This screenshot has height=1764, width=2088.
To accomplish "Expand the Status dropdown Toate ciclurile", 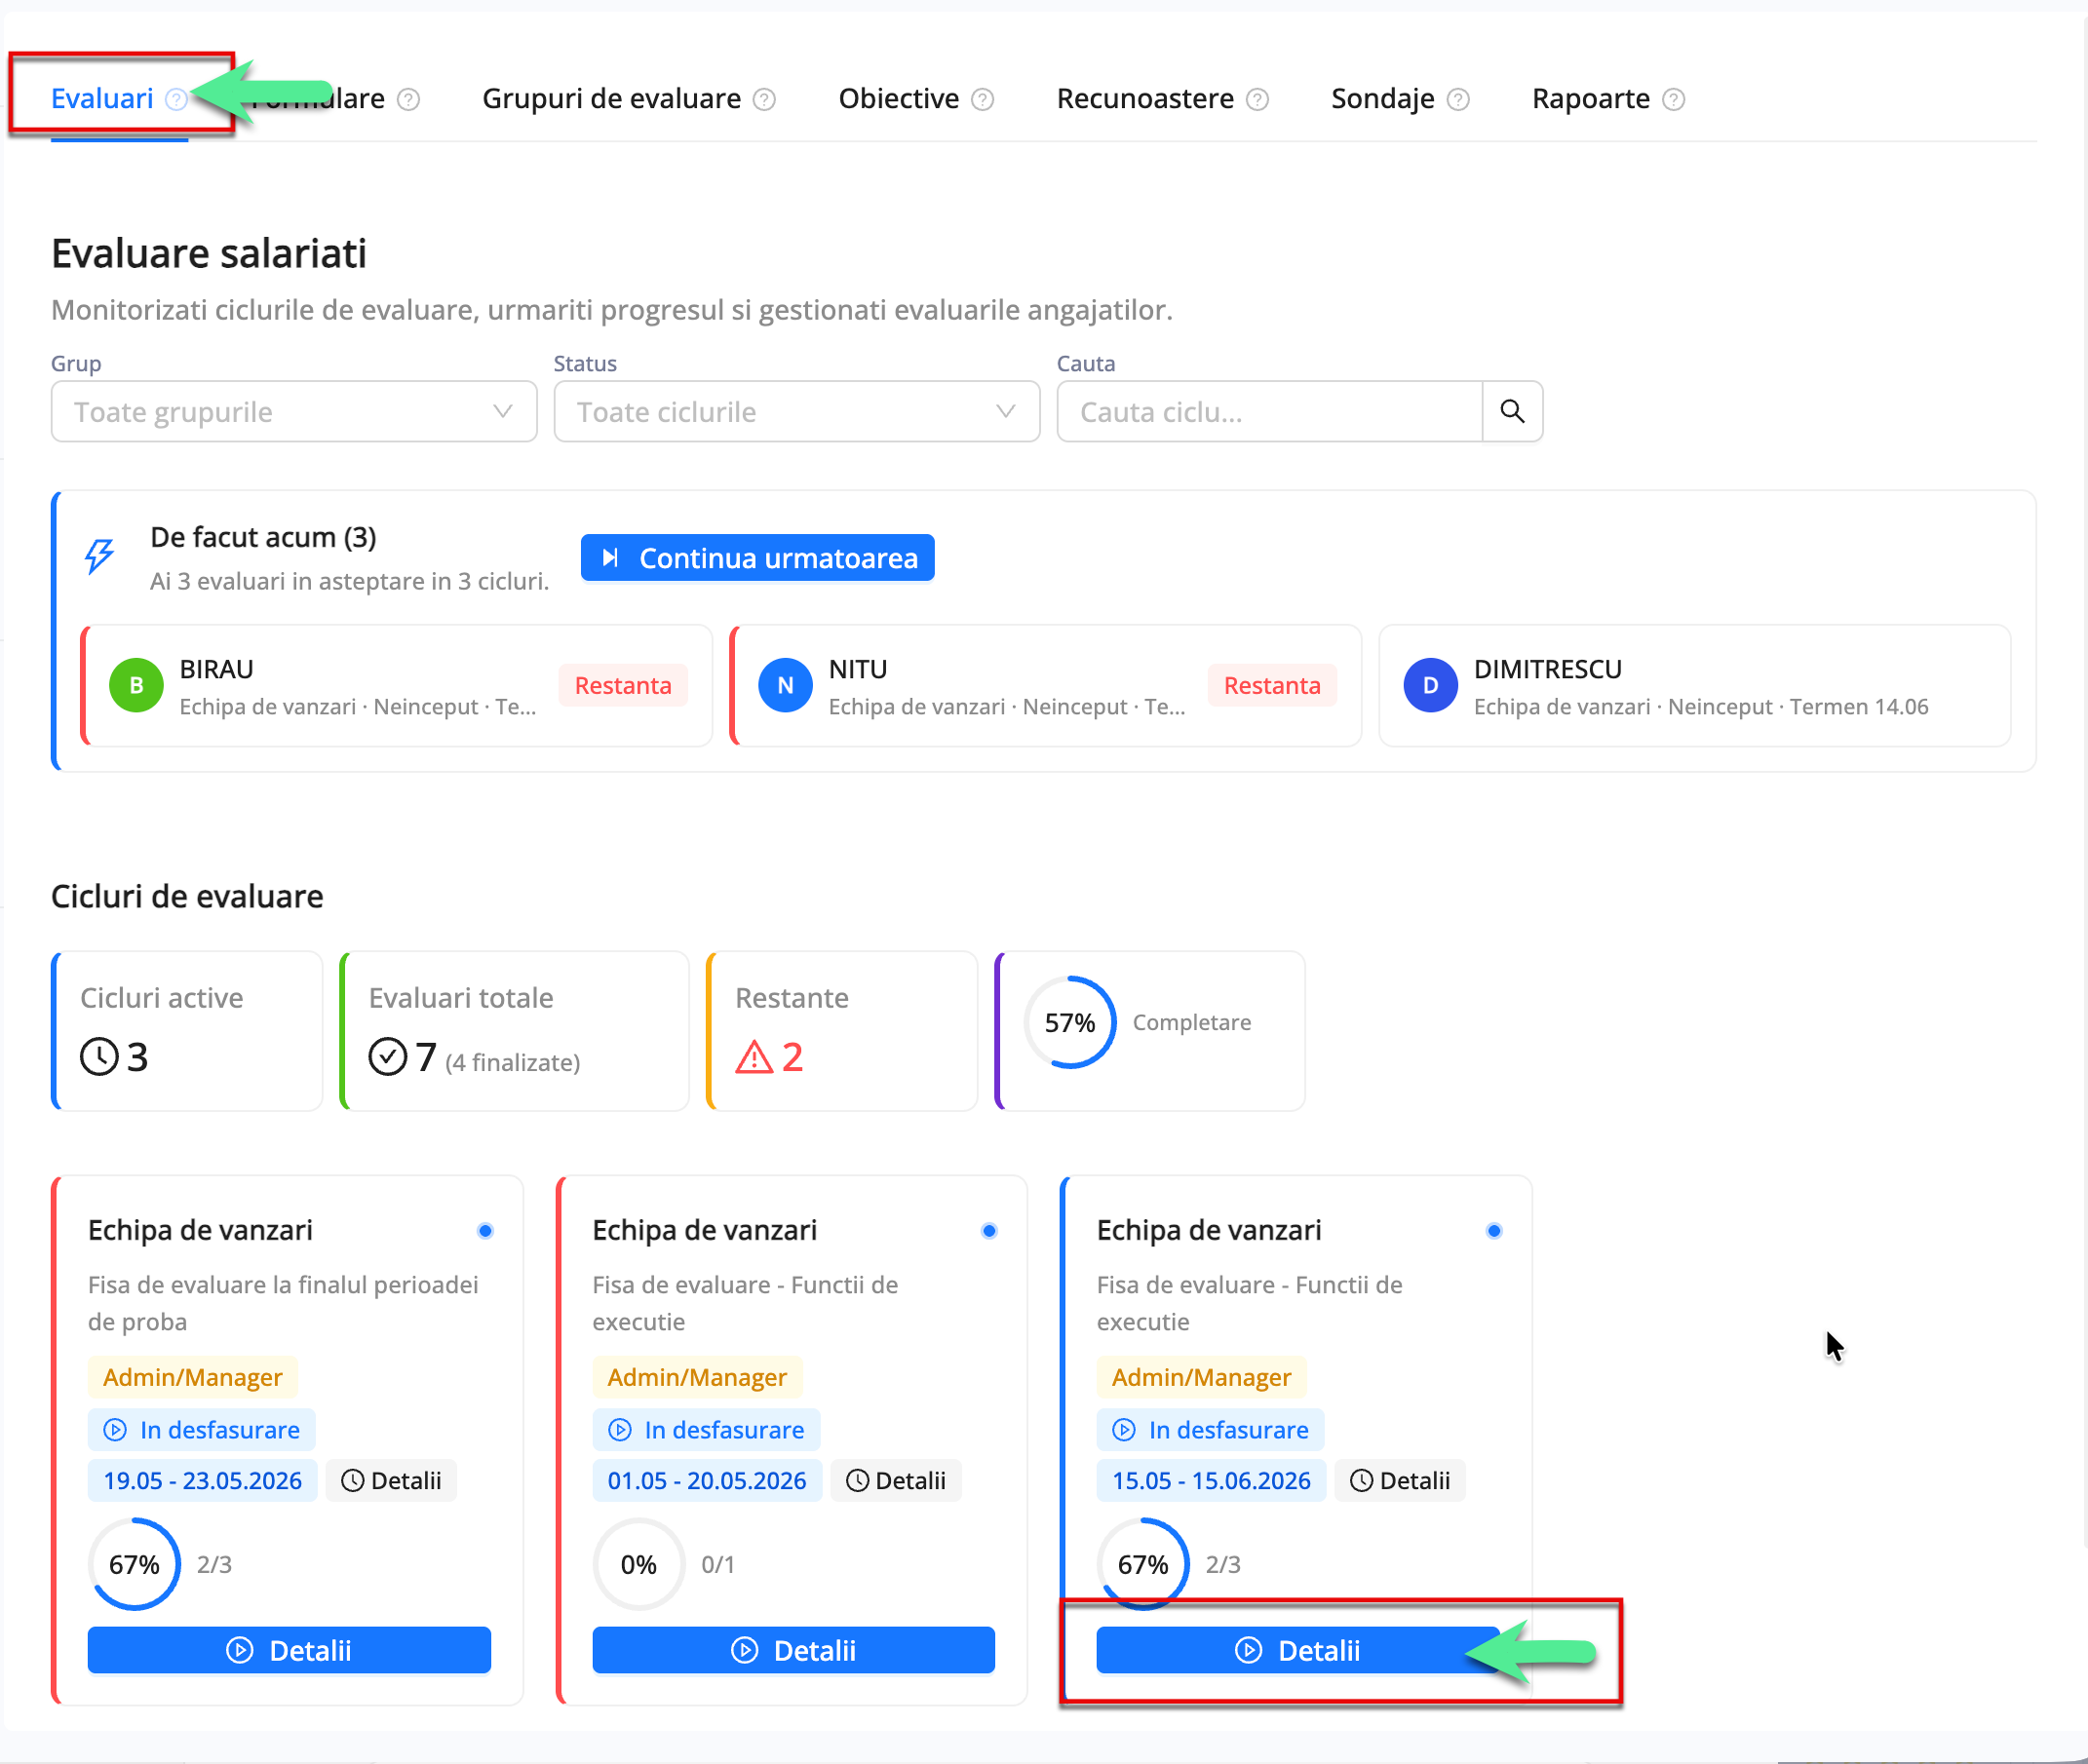I will pyautogui.click(x=797, y=411).
